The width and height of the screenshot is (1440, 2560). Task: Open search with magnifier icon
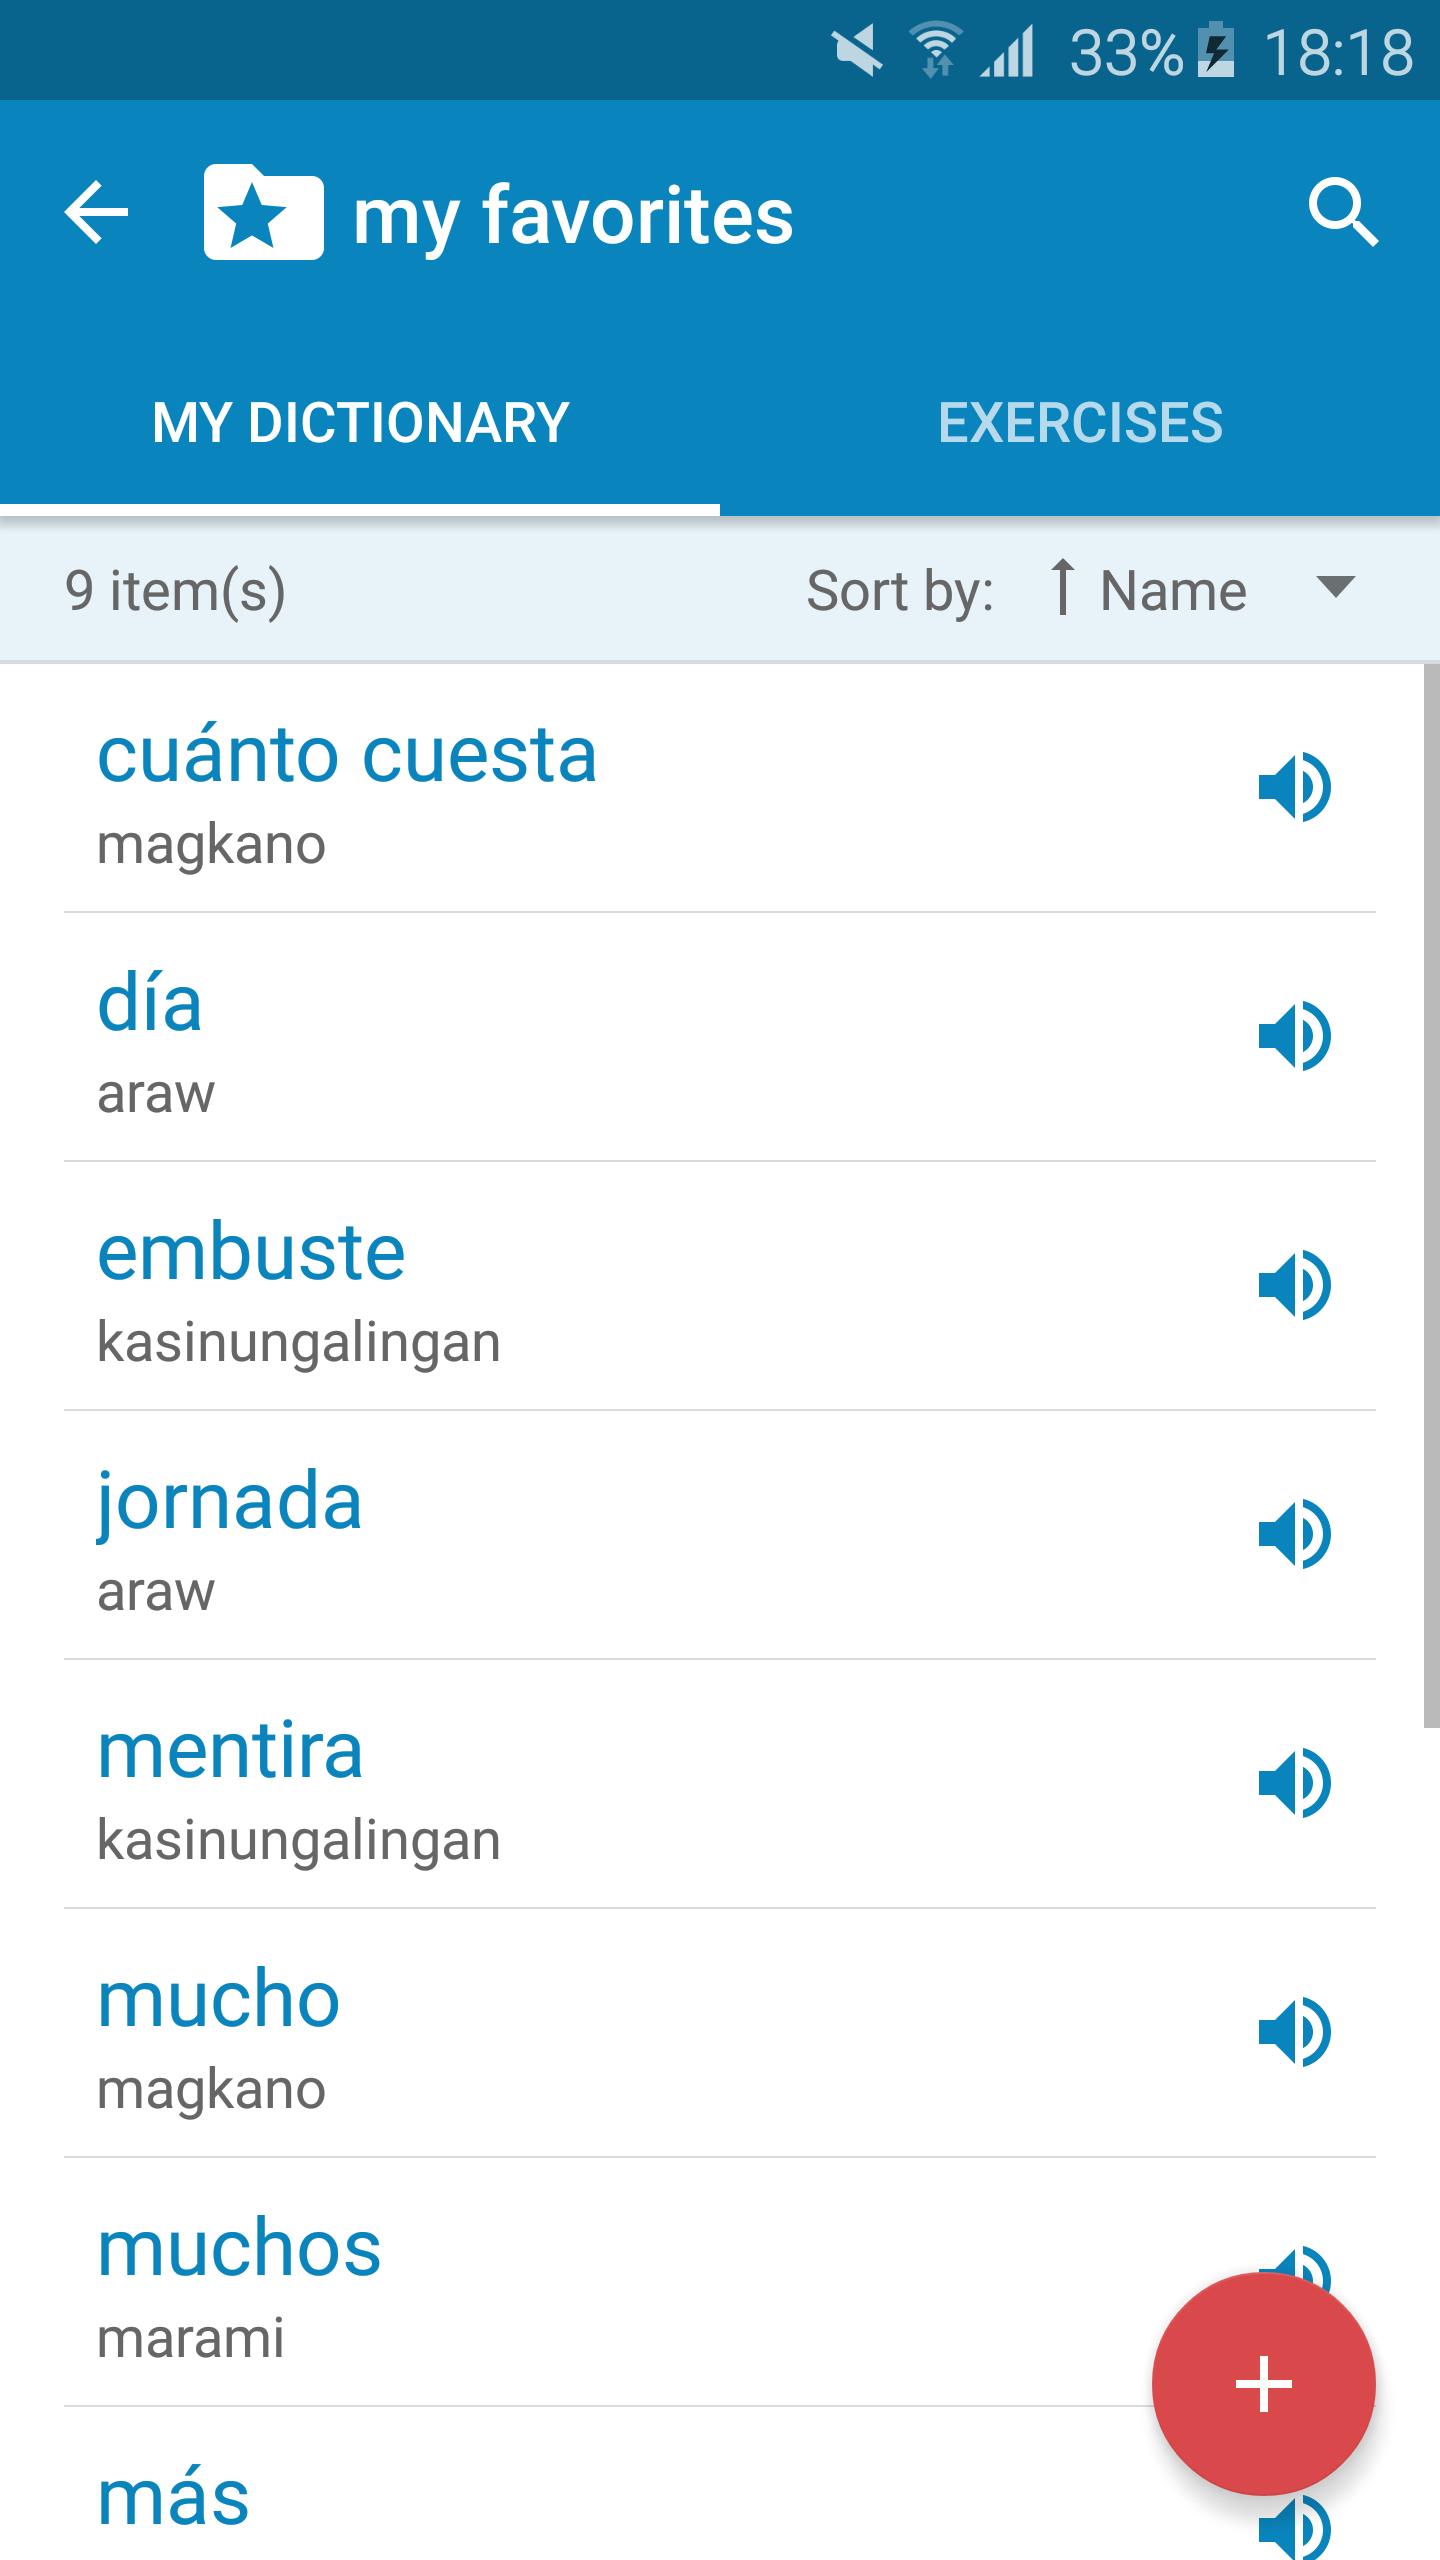pyautogui.click(x=1343, y=213)
